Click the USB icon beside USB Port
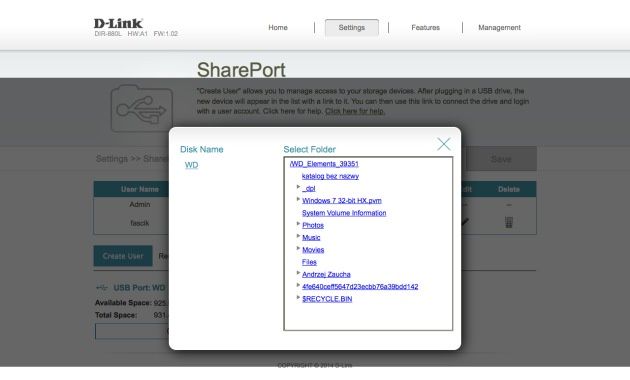 coord(102,288)
